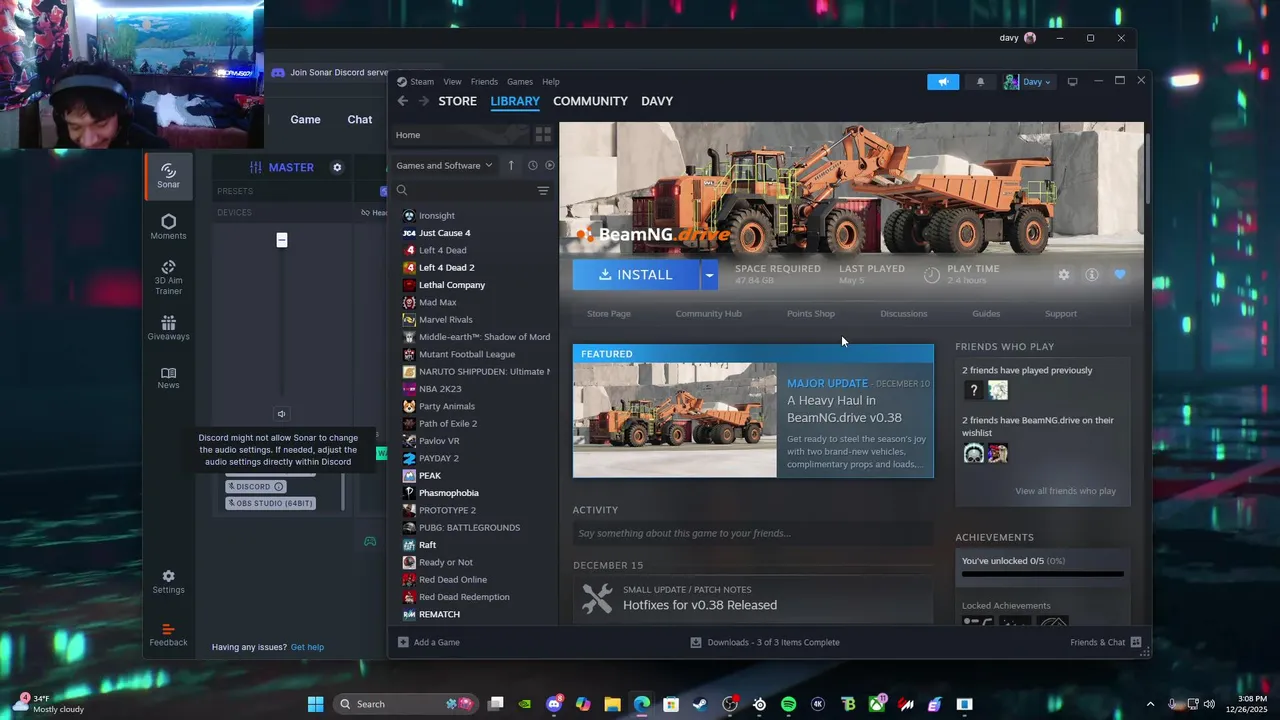Open Hotfixes for v0.38 Released news
Image resolution: width=1280 pixels, height=720 pixels.
click(x=700, y=605)
